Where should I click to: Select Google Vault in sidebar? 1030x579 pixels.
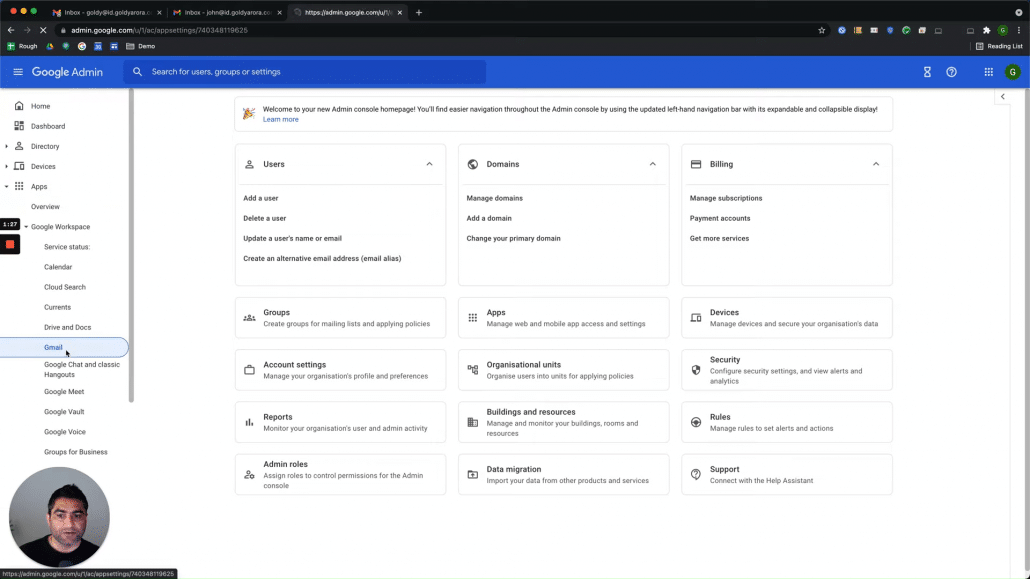tap(64, 411)
